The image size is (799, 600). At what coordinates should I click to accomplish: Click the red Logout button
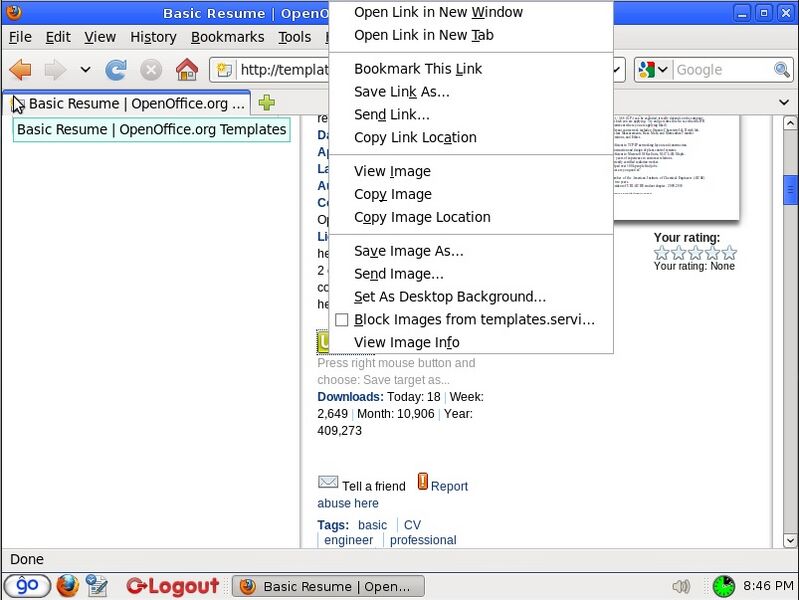[173, 586]
